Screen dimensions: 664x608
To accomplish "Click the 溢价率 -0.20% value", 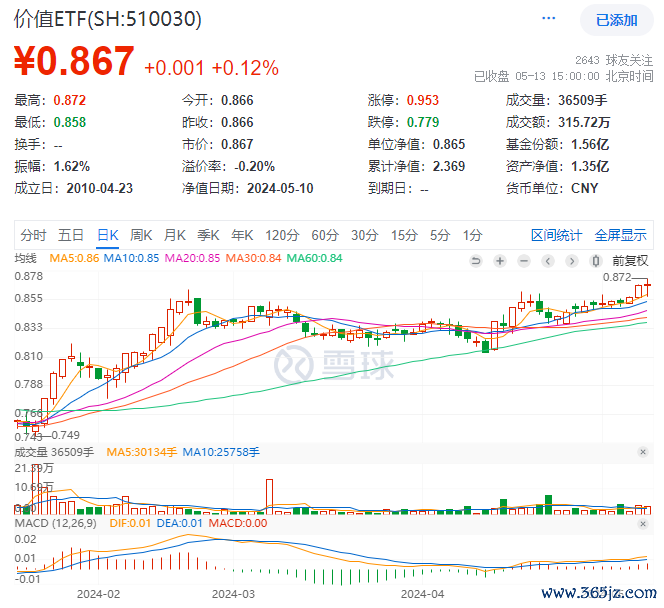I will 254,166.
